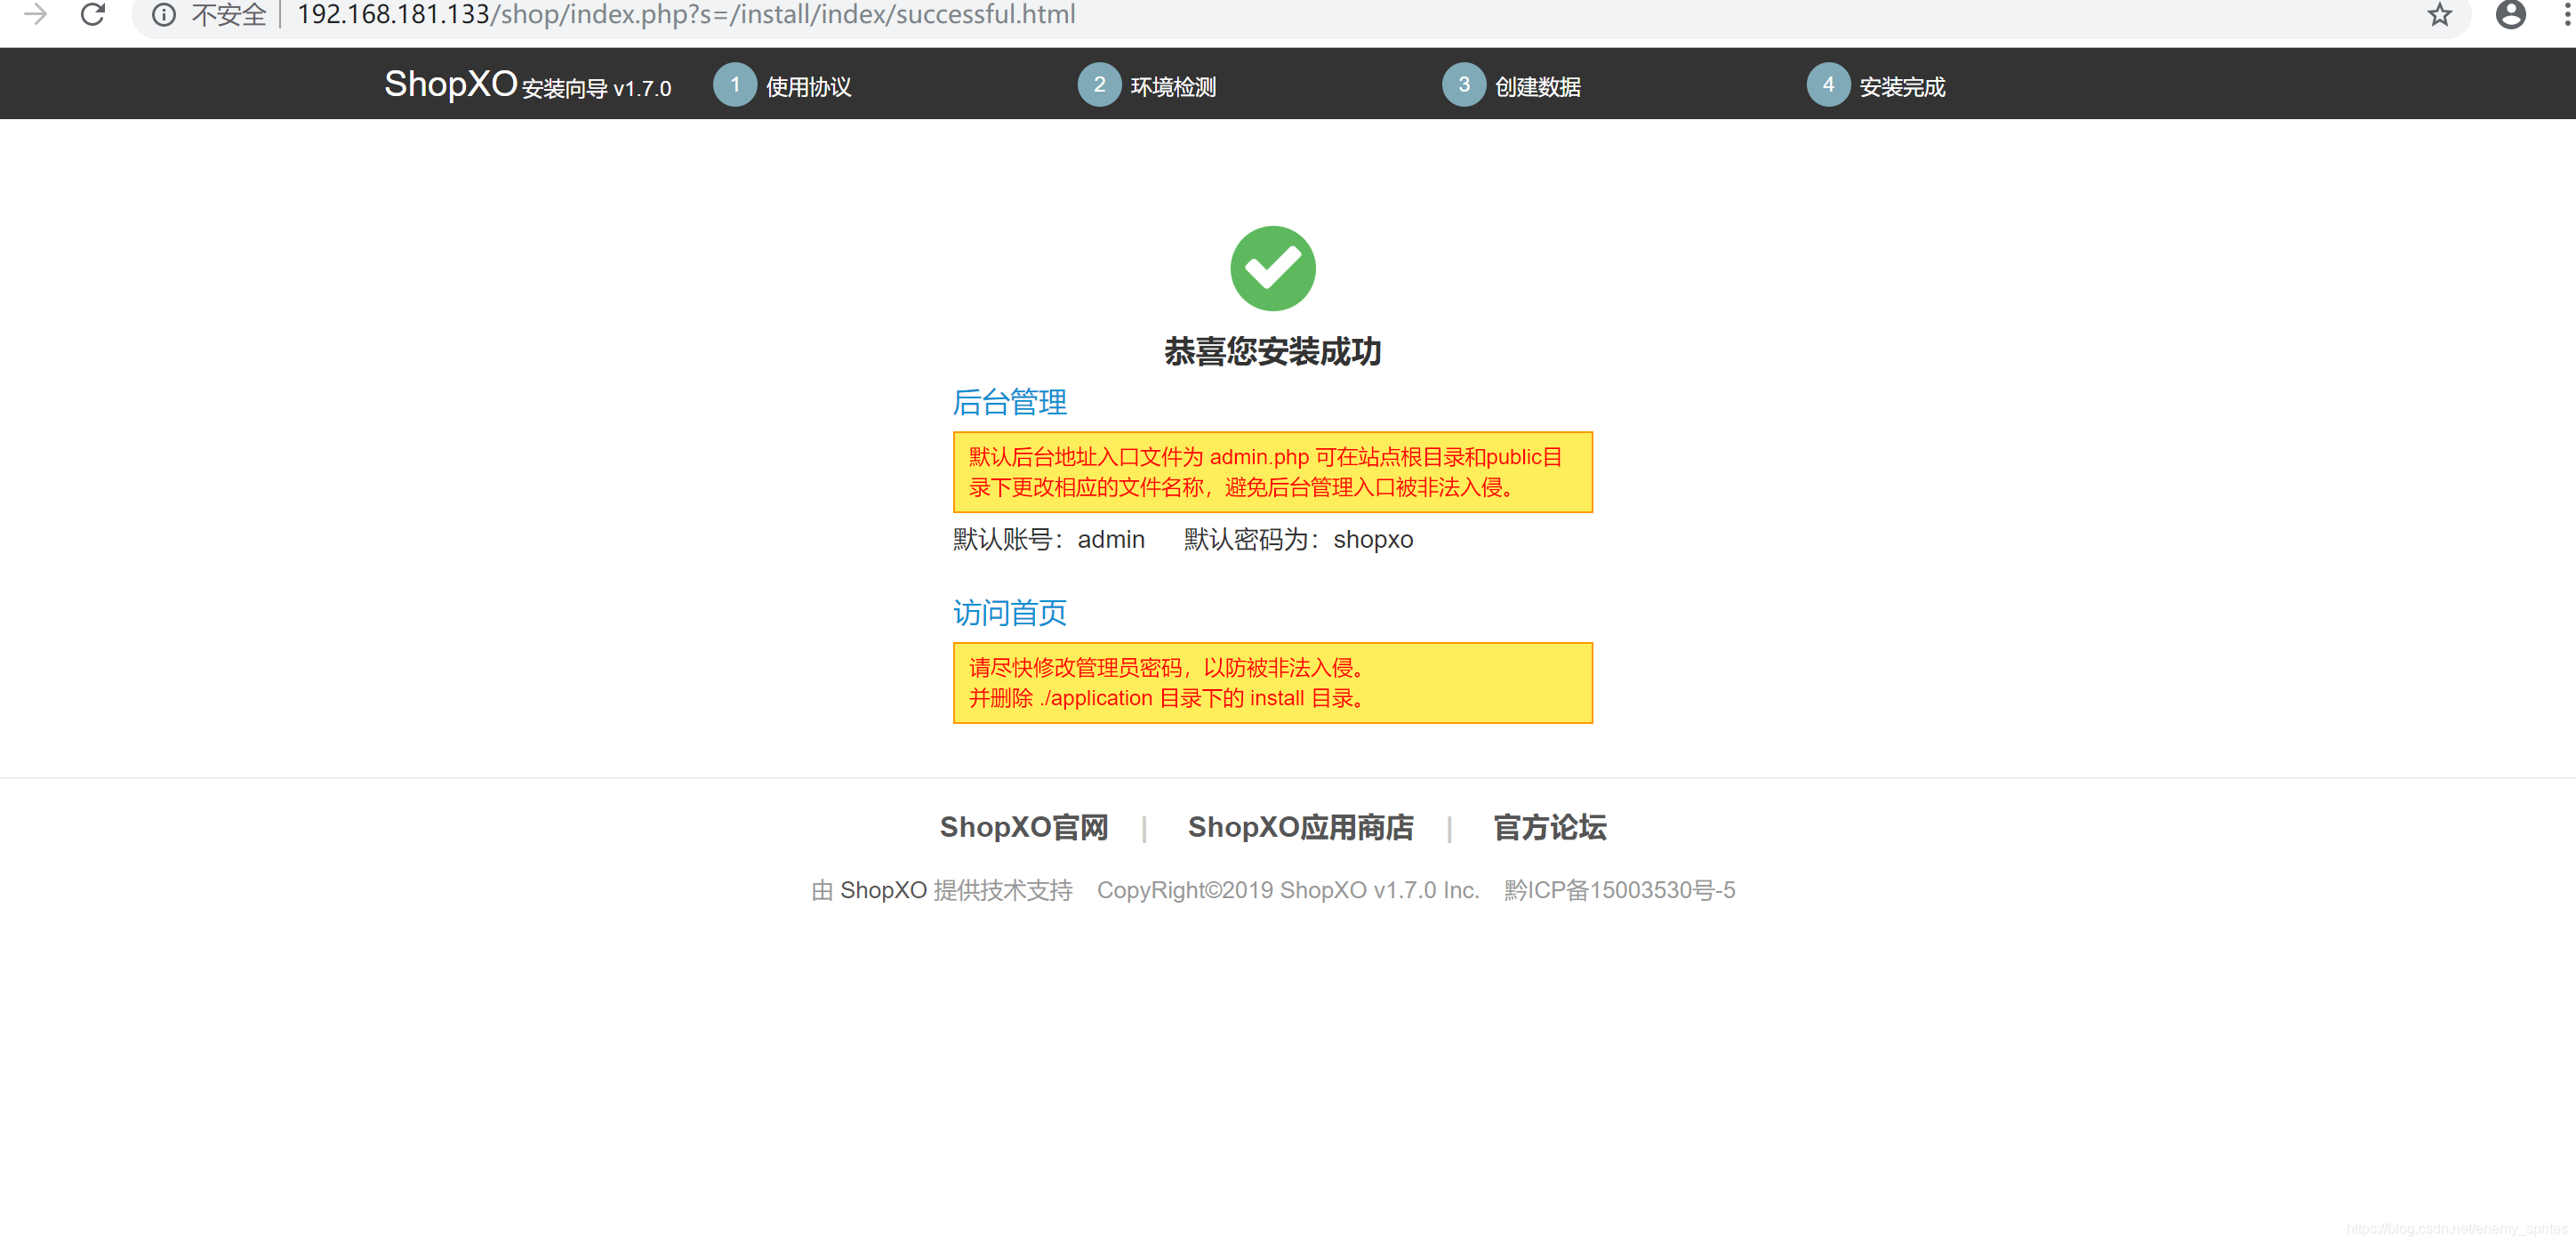Open the 访问首页 link
The width and height of the screenshot is (2576, 1245).
(1009, 612)
